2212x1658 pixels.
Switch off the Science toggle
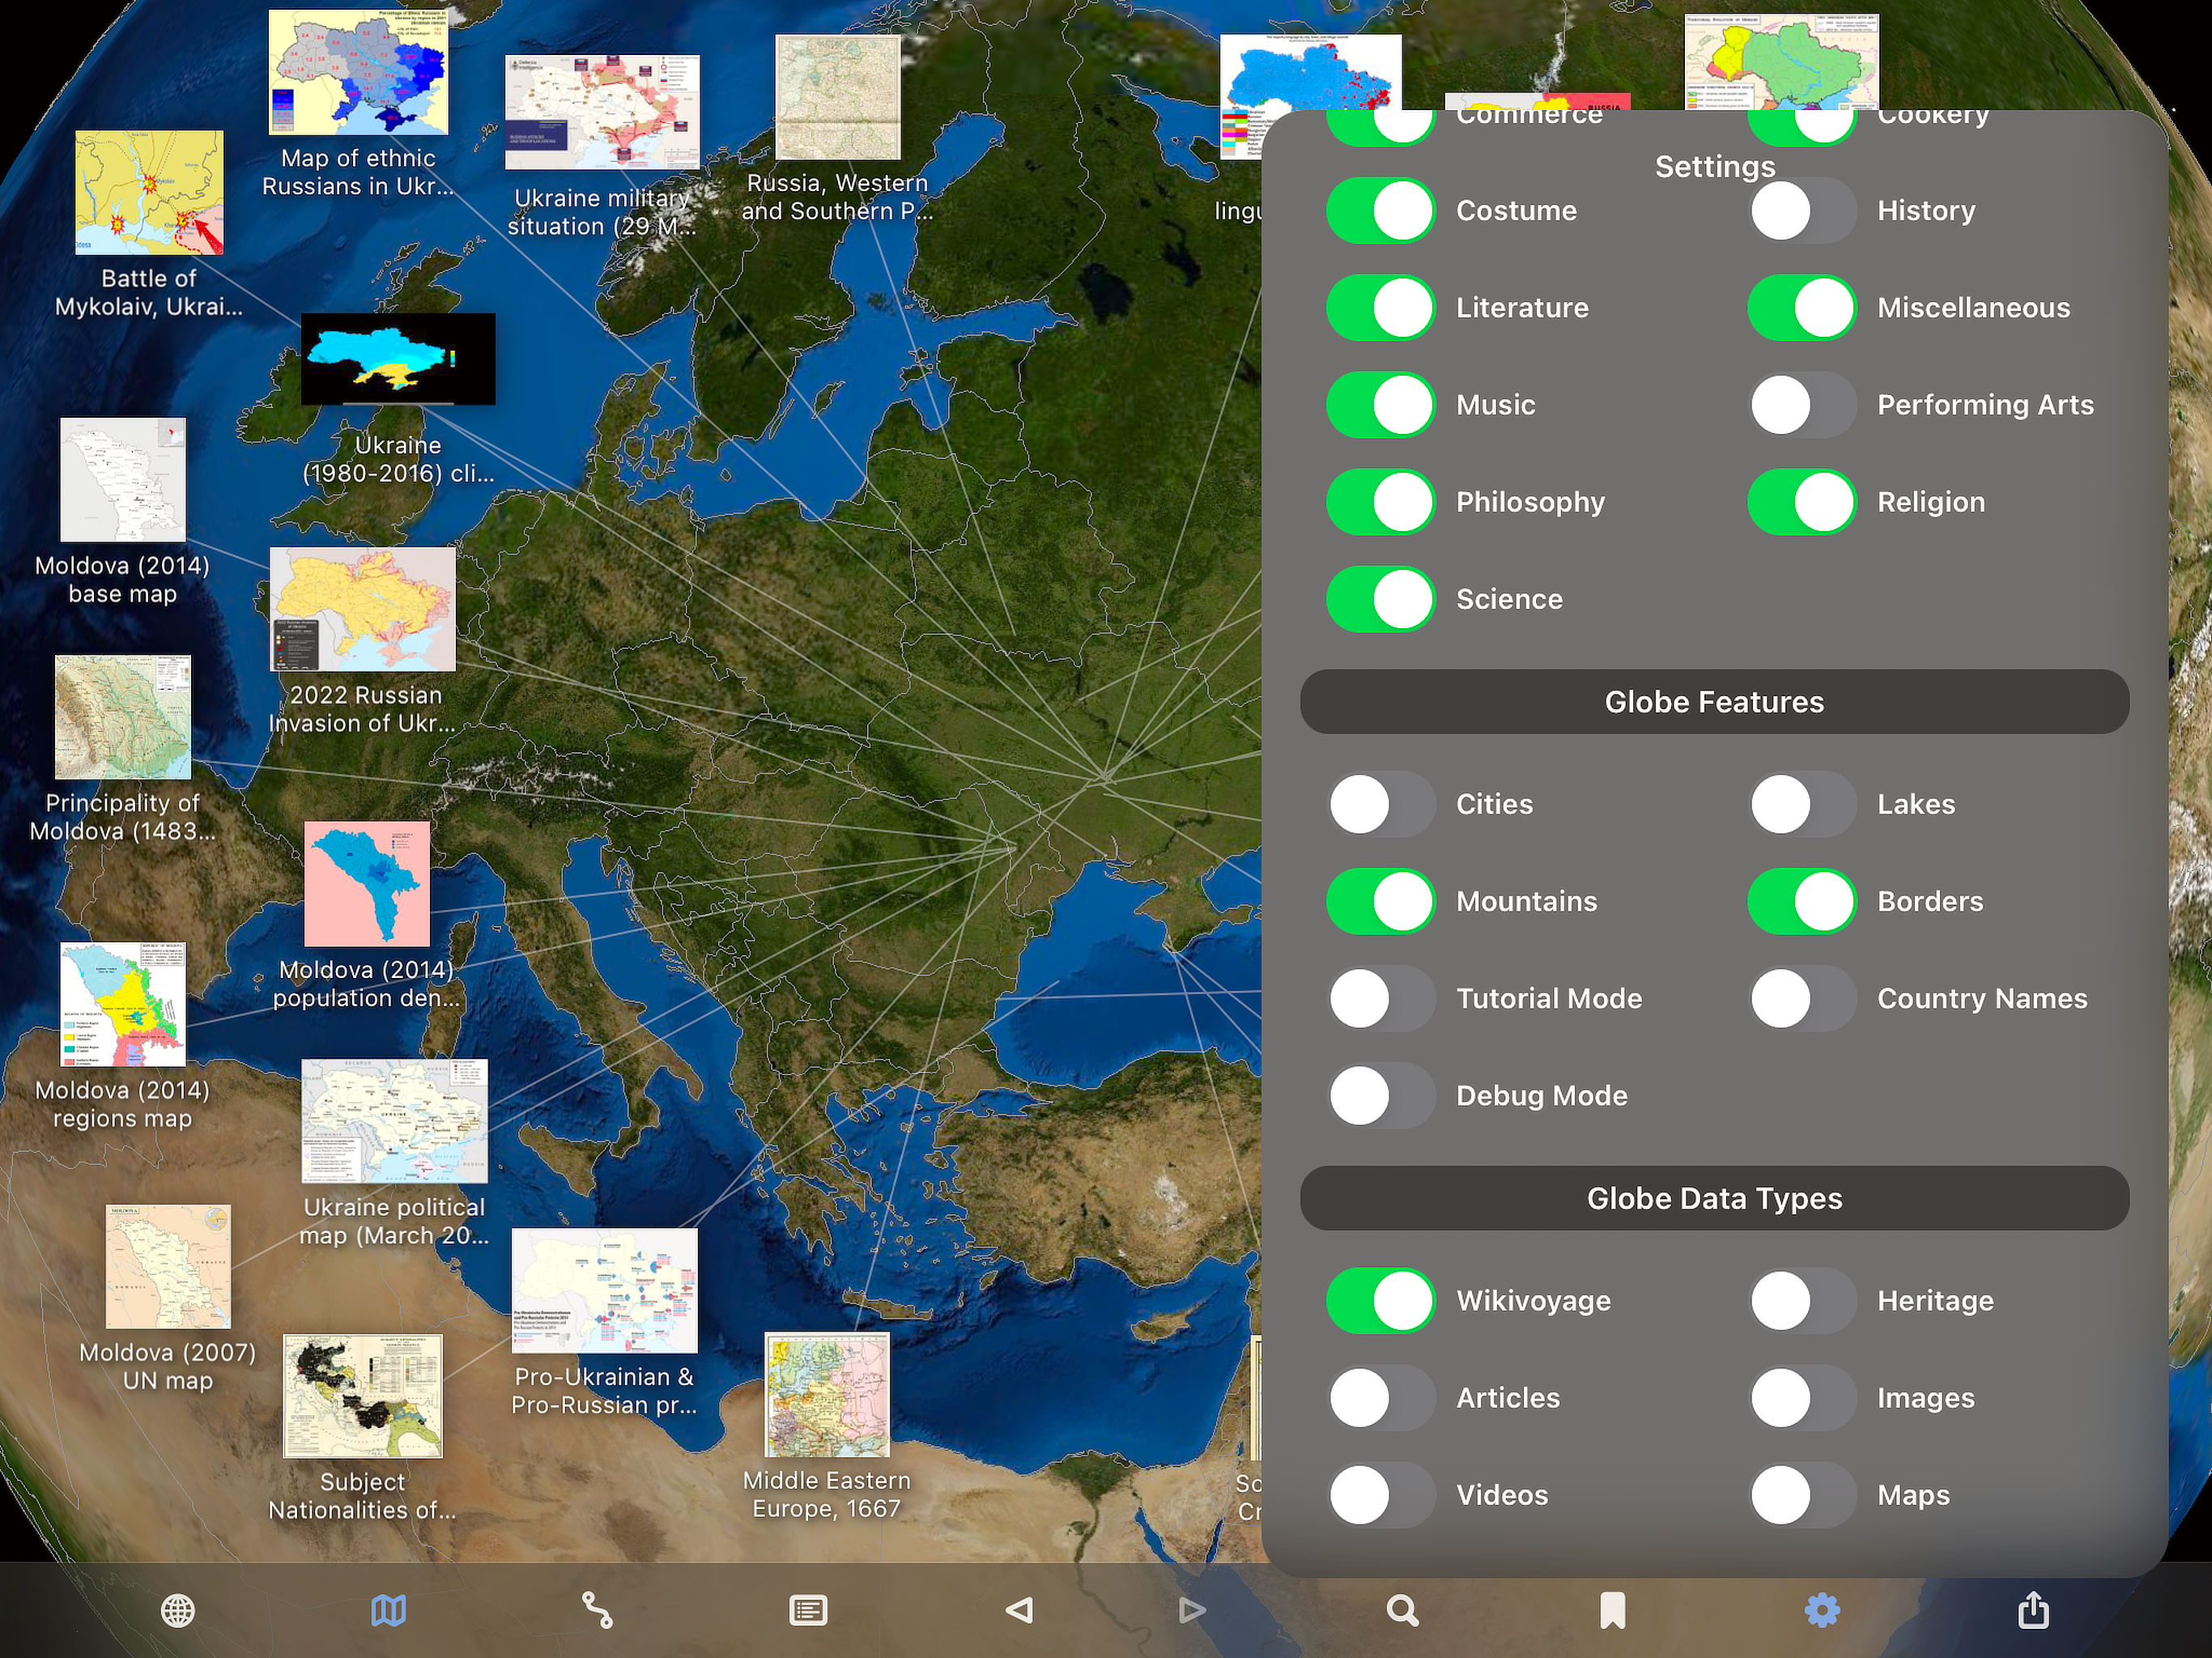coord(1380,599)
